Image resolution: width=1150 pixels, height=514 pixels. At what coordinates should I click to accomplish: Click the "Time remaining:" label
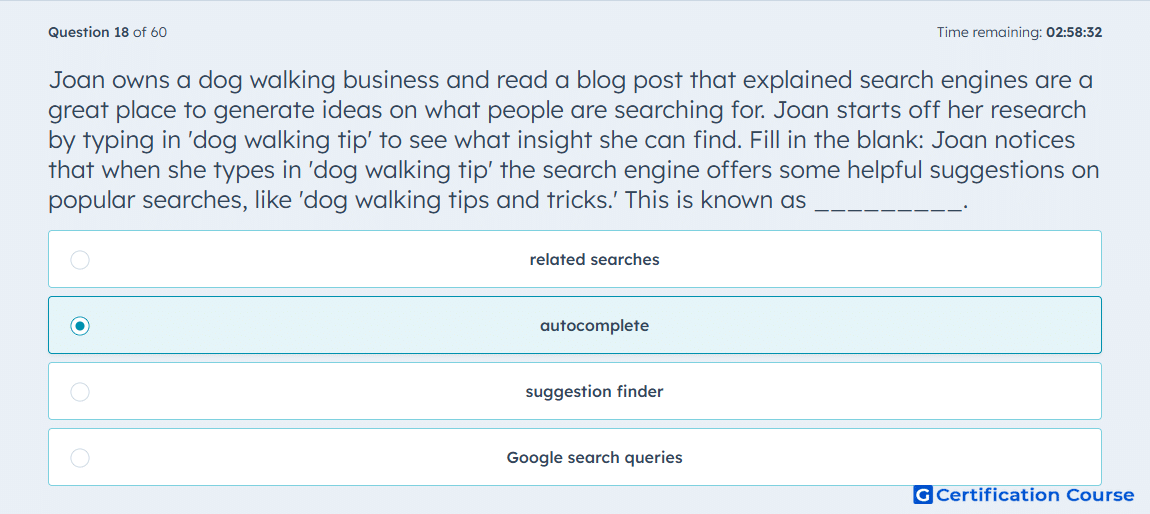click(x=989, y=32)
